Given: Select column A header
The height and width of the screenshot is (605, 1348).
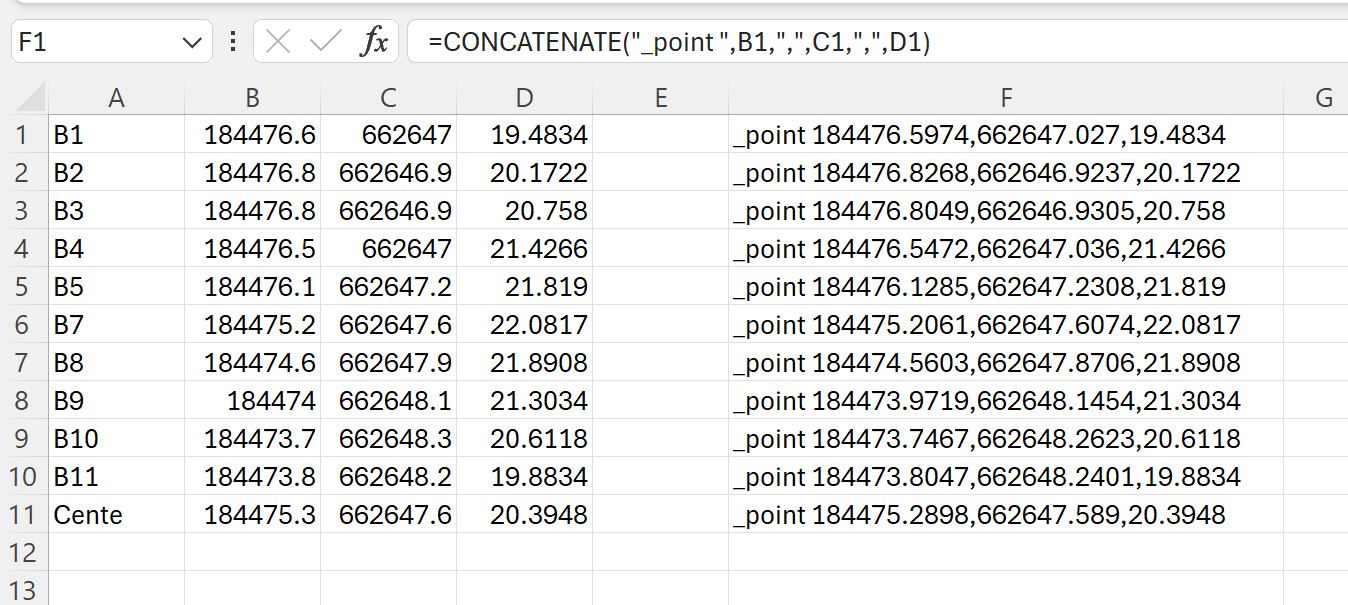Looking at the screenshot, I should click(x=116, y=97).
